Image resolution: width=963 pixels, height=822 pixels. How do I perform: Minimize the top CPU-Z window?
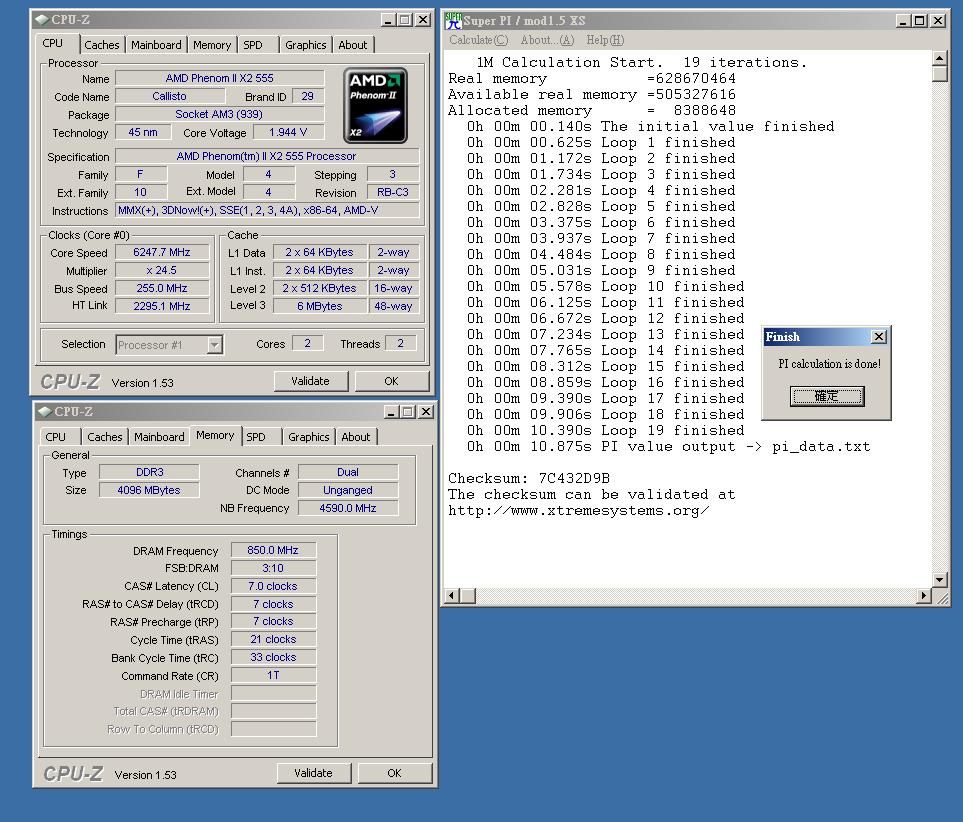(388, 20)
